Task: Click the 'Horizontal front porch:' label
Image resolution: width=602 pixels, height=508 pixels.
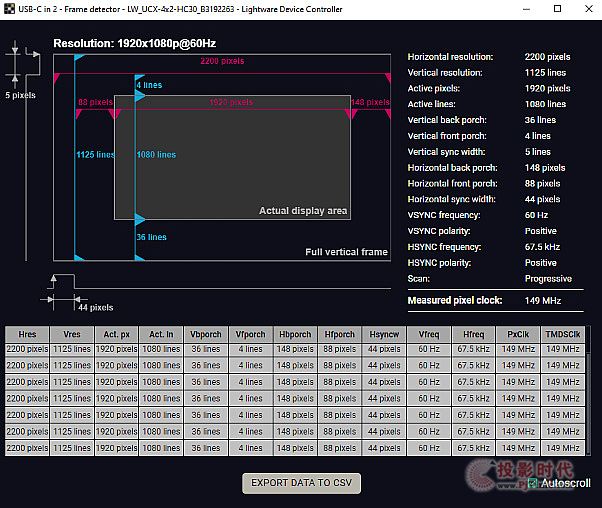Action: point(452,184)
